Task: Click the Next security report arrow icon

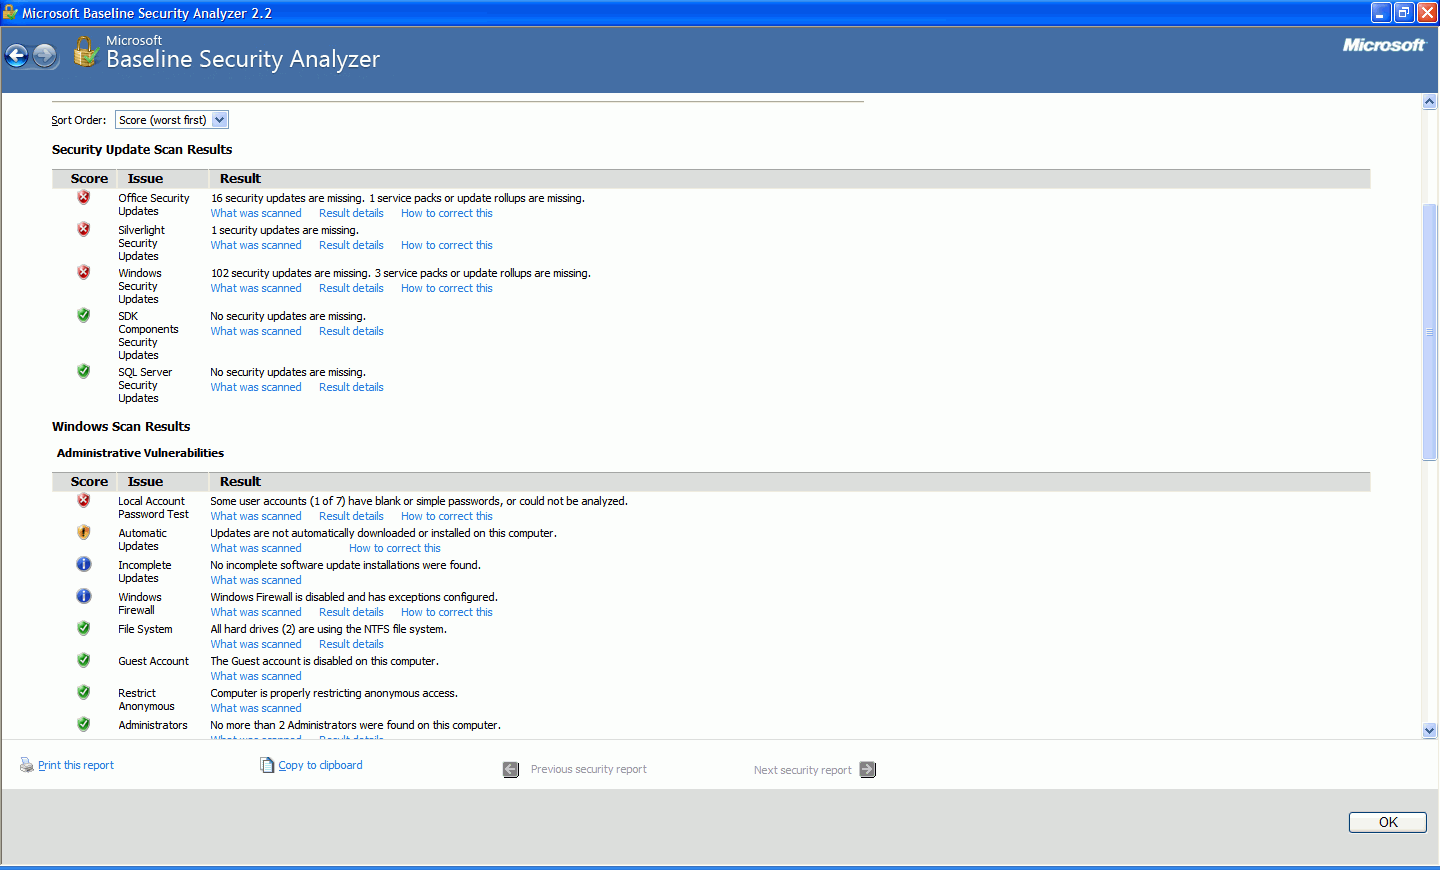Action: tap(868, 769)
